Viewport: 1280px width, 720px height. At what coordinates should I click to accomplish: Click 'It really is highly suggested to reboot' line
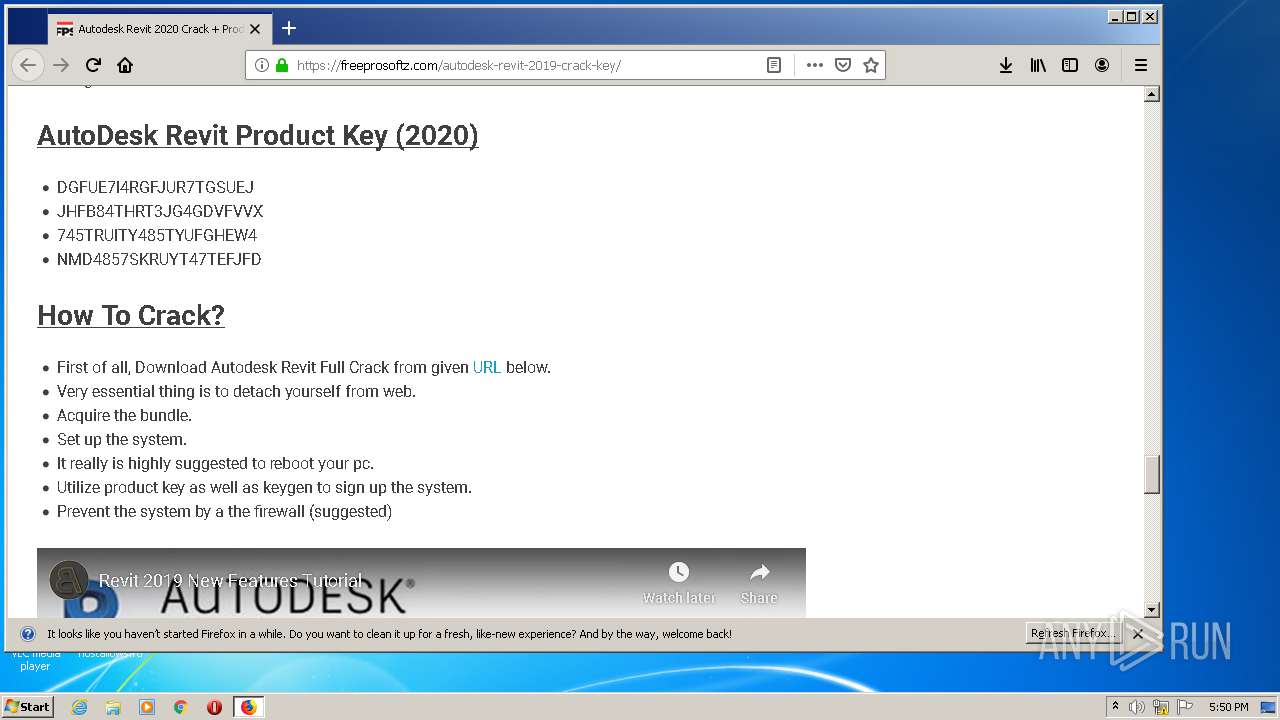pyautogui.click(x=215, y=463)
